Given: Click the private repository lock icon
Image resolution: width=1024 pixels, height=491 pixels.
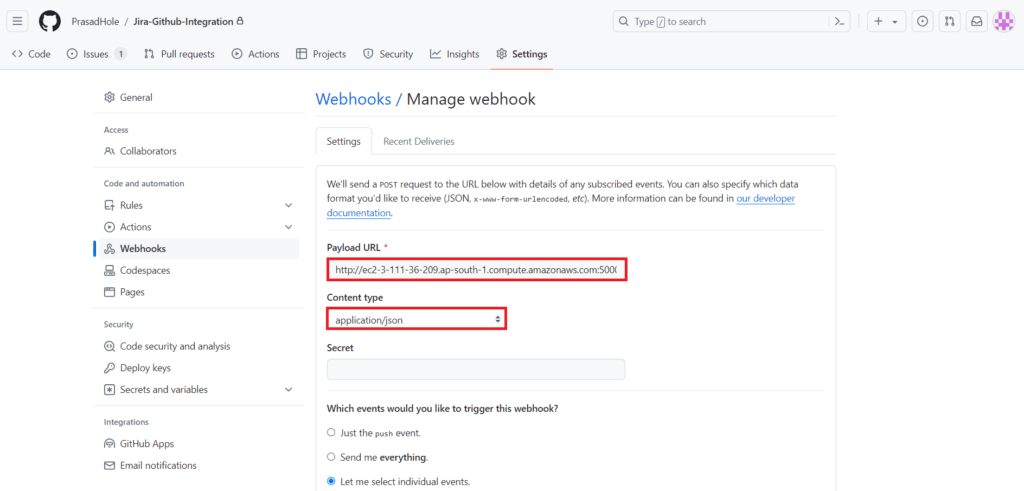Looking at the screenshot, I should [x=240, y=21].
